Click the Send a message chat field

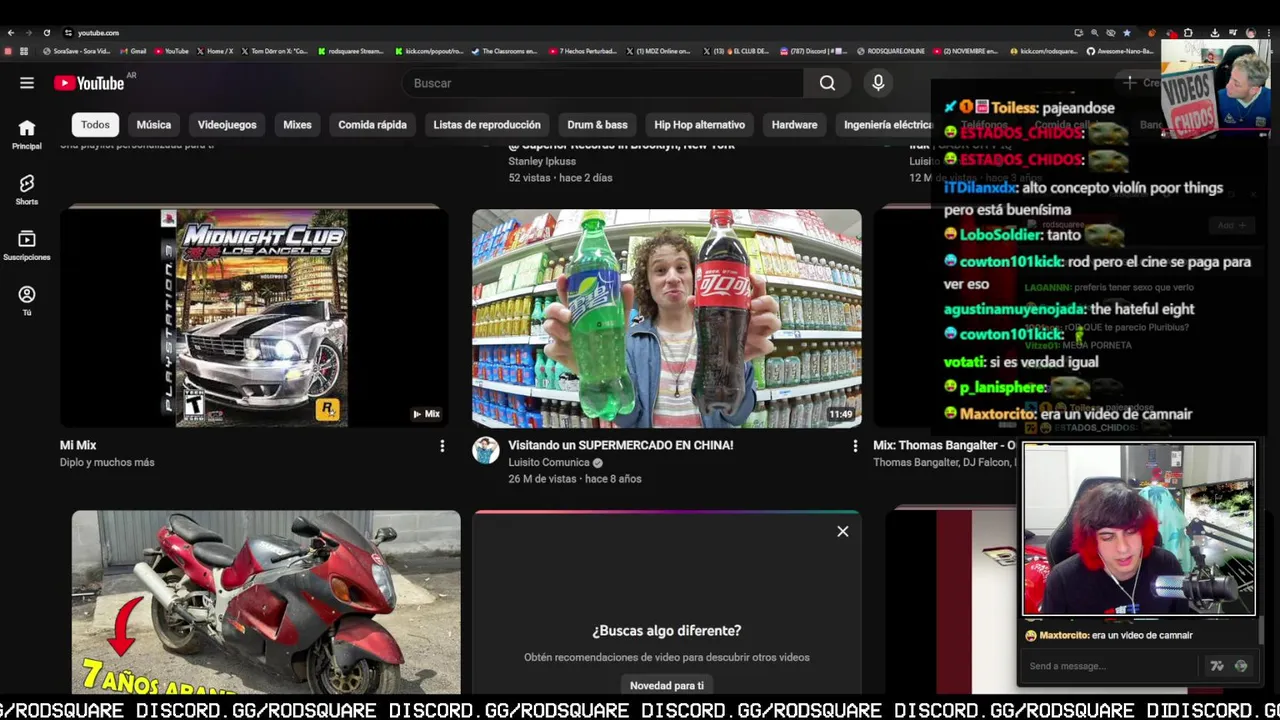click(1110, 666)
